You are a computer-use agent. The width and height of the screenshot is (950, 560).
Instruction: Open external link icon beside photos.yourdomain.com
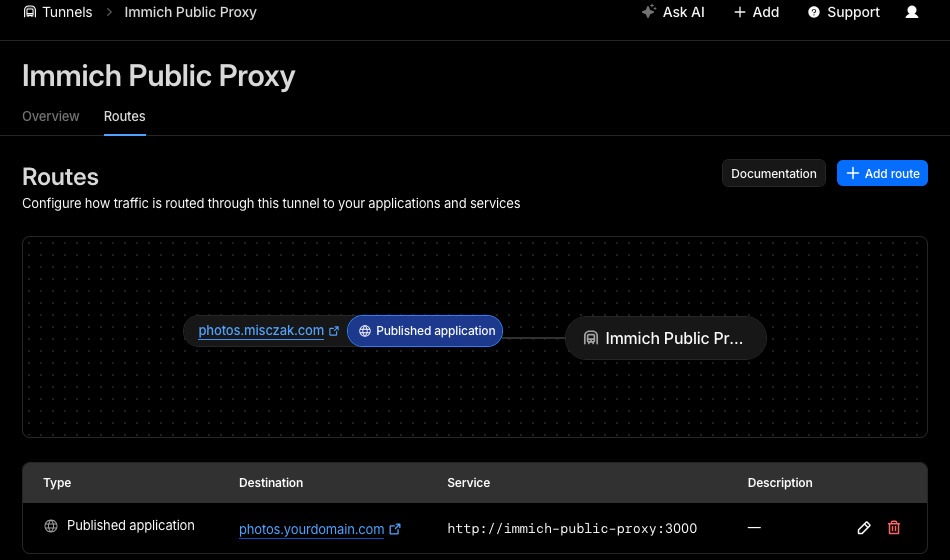click(395, 529)
